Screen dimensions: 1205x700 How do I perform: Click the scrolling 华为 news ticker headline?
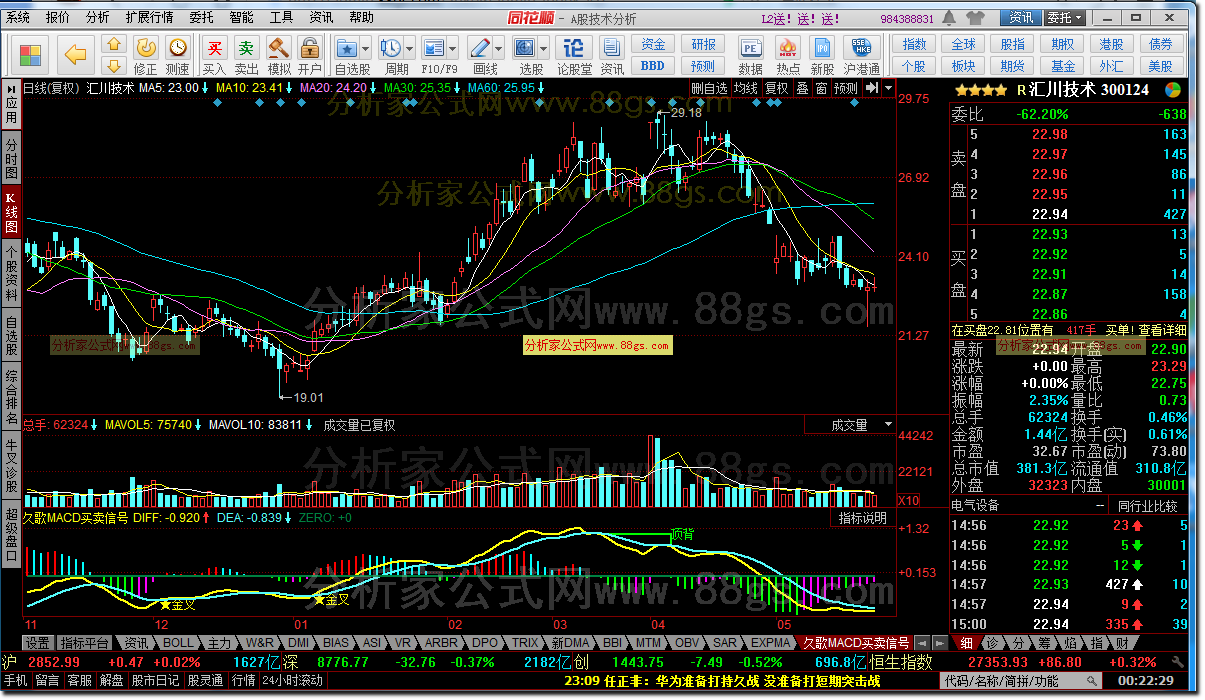pyautogui.click(x=721, y=681)
